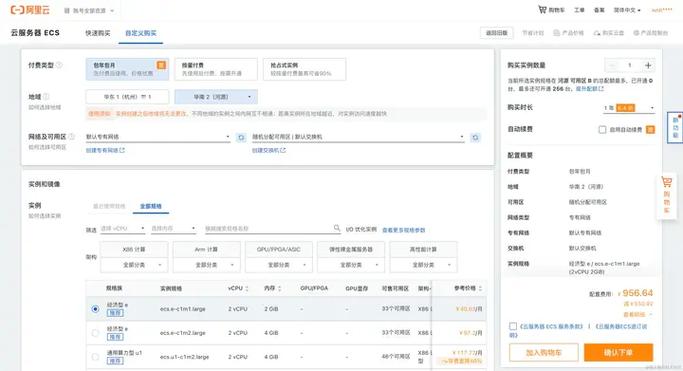Image resolution: width=683 pixels, height=371 pixels.
Task: Select the ecs.e-c1m2.large instance radio
Action: coord(95,333)
